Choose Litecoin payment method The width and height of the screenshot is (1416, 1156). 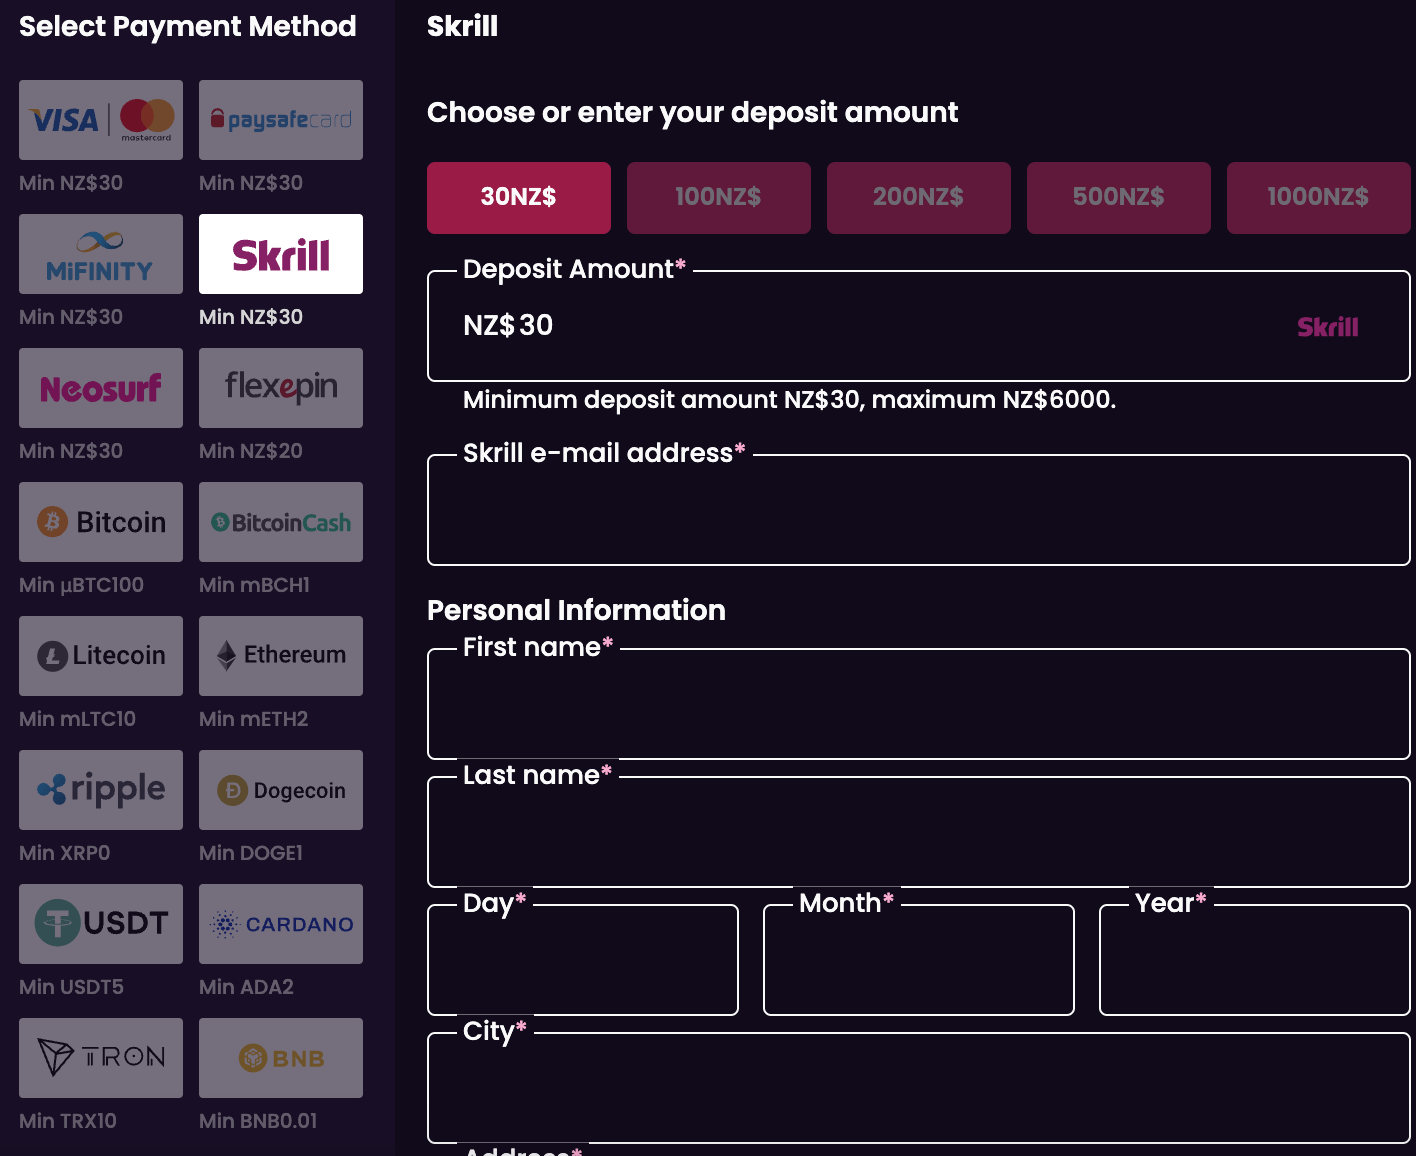[x=101, y=656]
